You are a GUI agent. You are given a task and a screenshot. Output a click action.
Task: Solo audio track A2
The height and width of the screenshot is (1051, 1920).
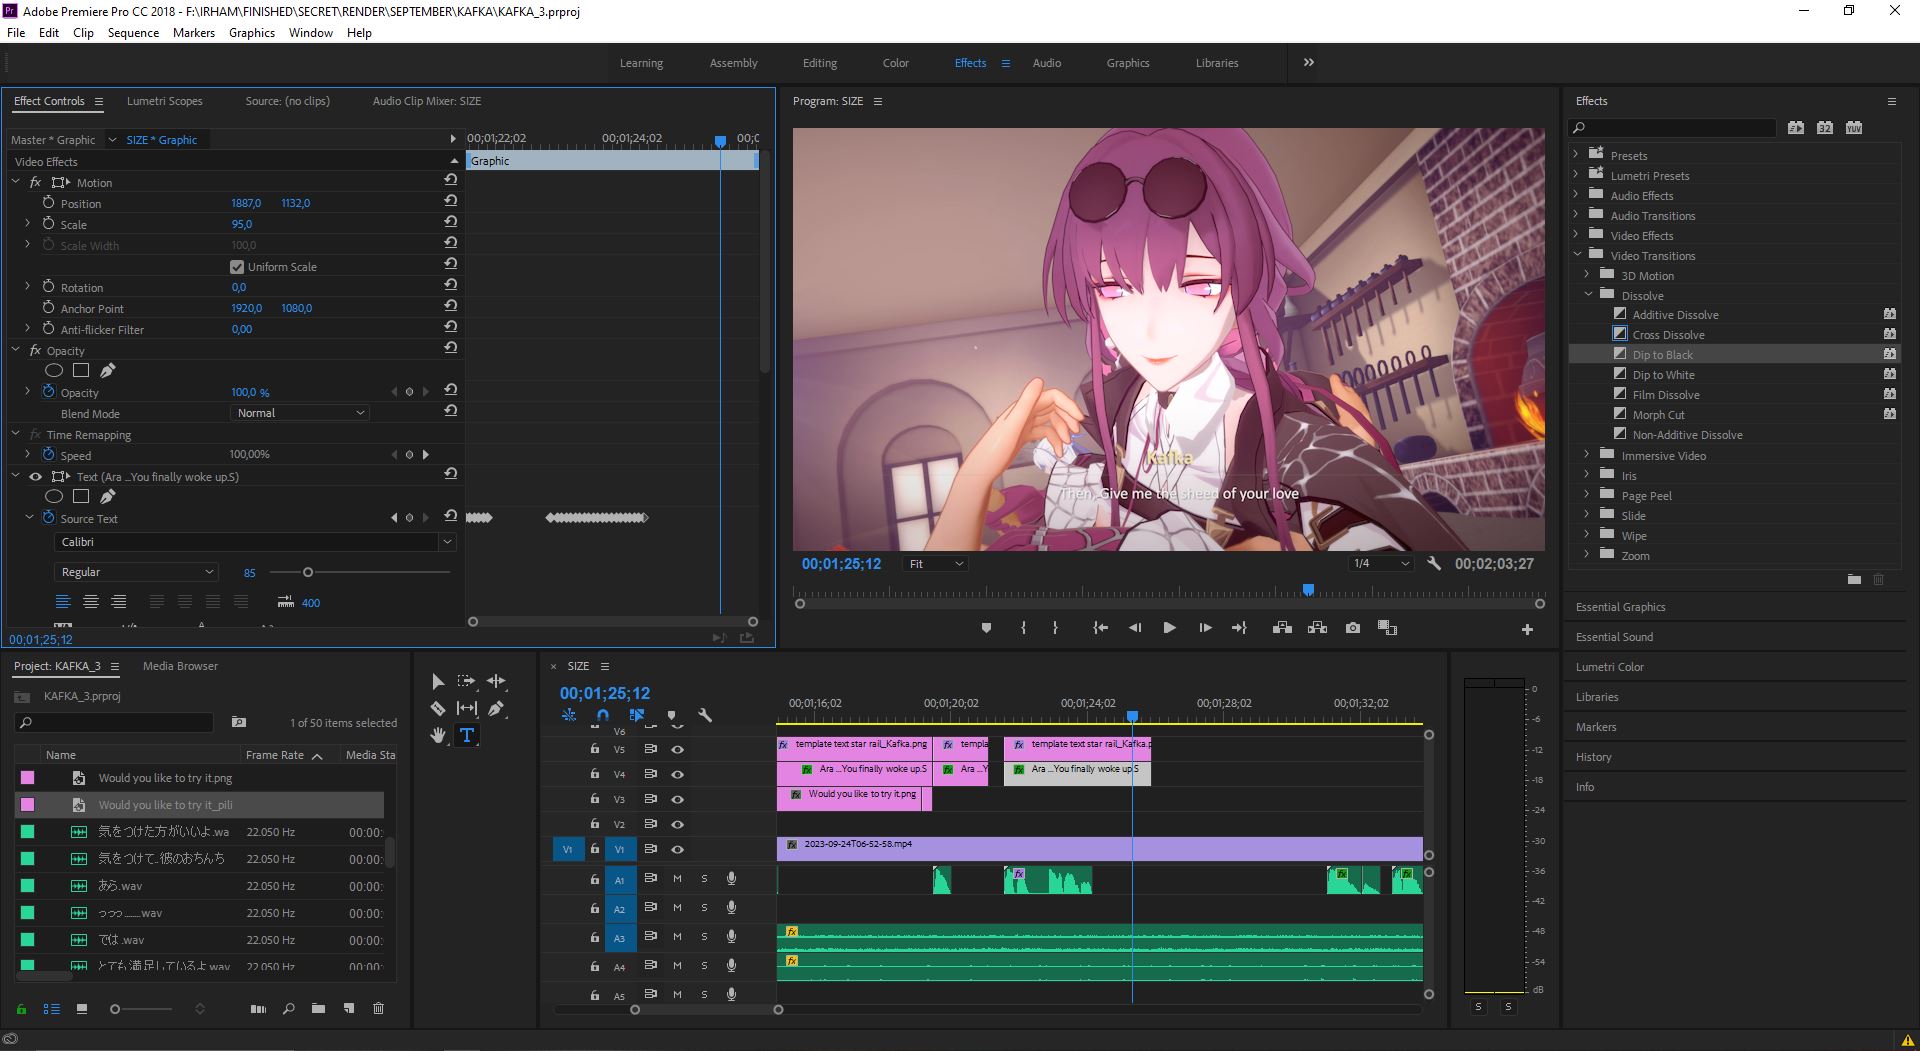[704, 908]
